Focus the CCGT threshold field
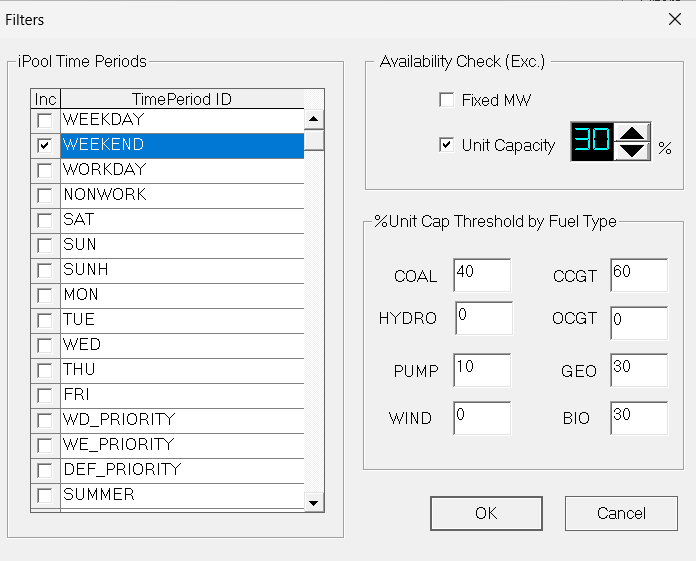Image resolution: width=696 pixels, height=561 pixels. click(x=638, y=275)
